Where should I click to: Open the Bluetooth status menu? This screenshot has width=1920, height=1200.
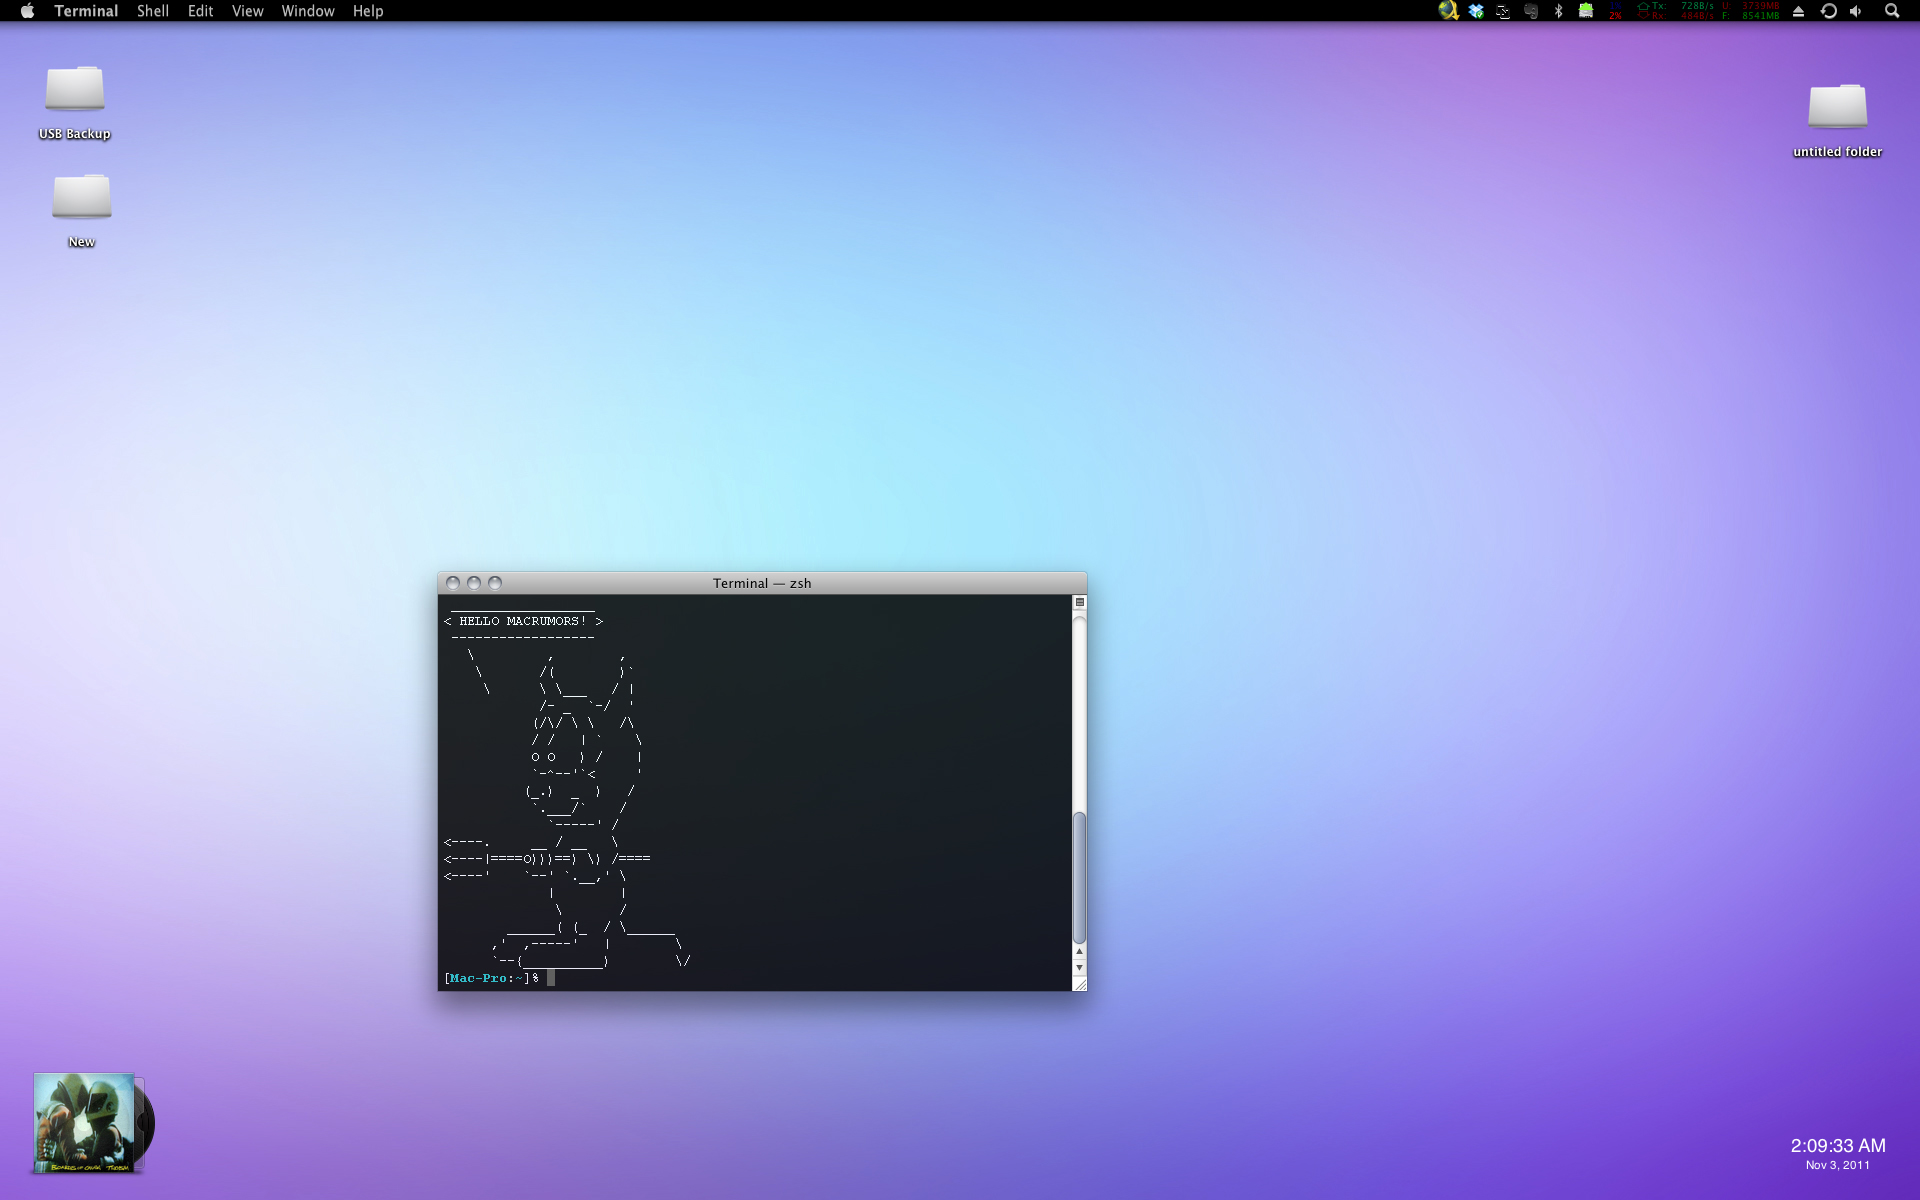pos(1558,11)
